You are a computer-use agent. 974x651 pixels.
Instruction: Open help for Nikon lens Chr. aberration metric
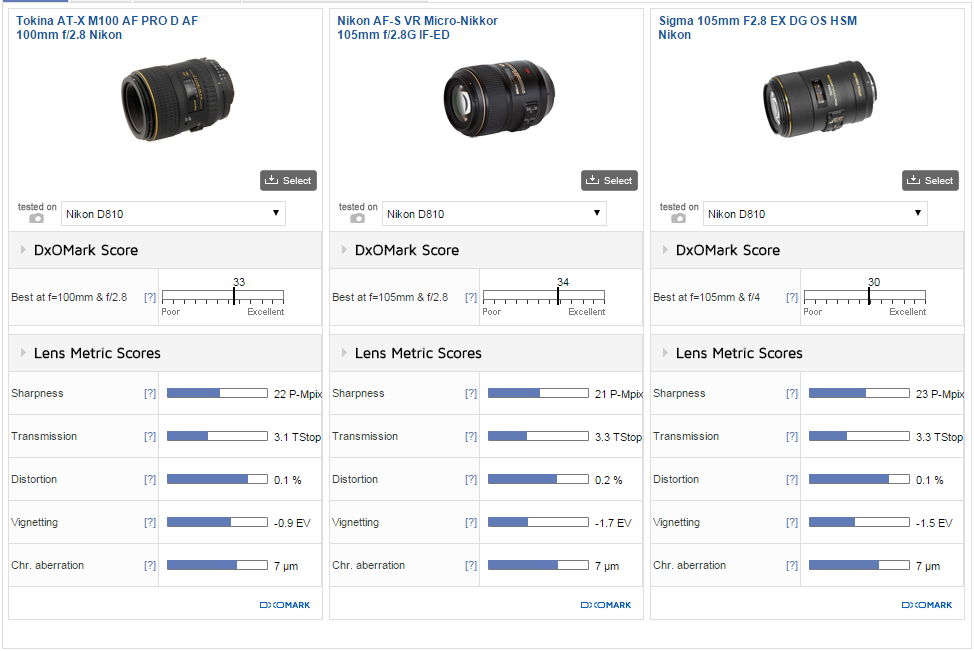(471, 565)
